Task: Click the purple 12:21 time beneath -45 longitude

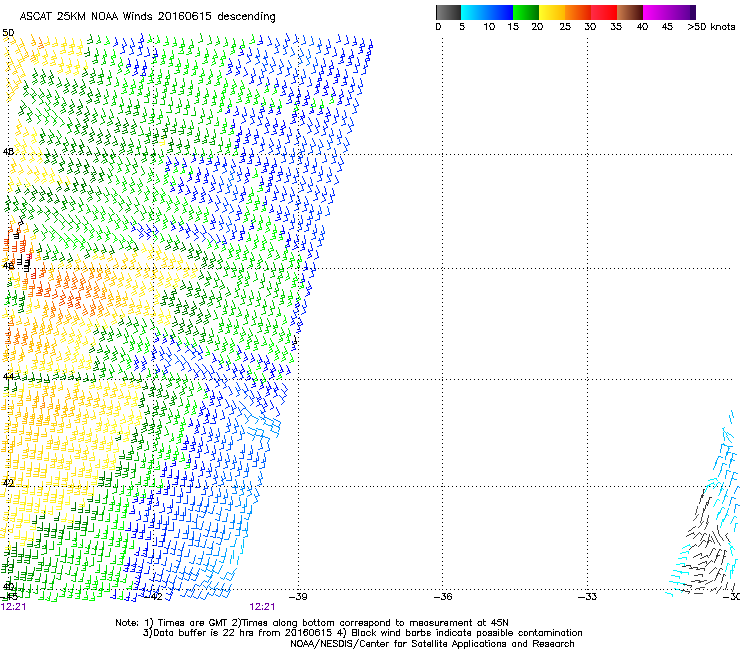Action: [13, 607]
